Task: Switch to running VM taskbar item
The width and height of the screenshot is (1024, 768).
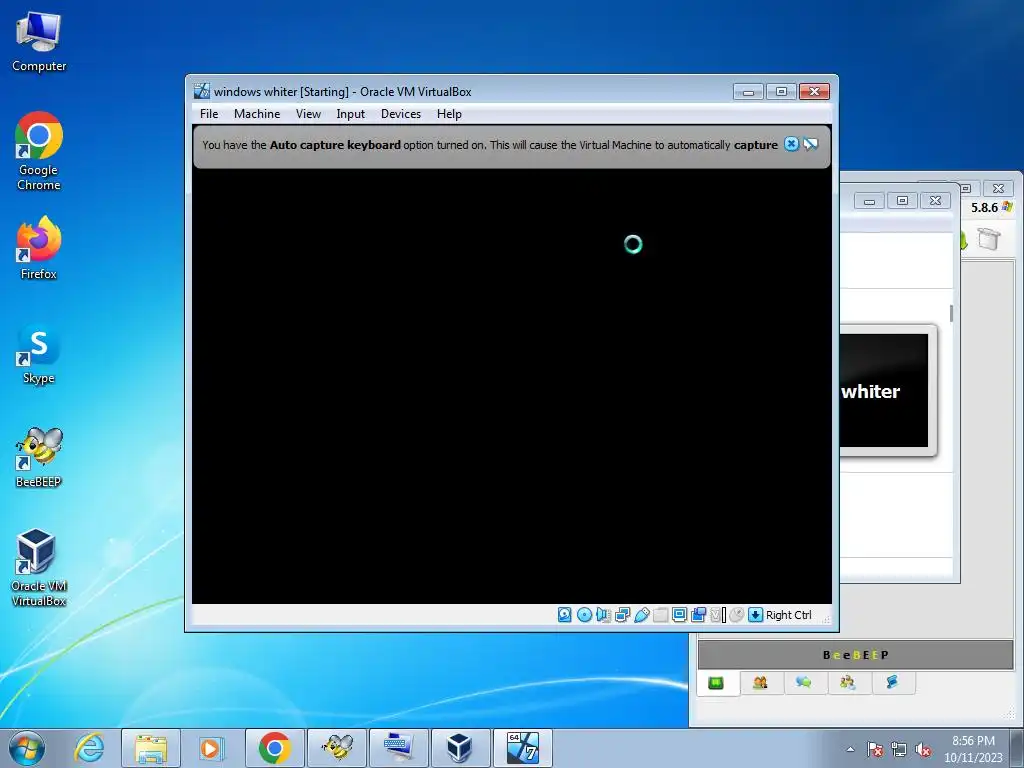Action: 522,748
